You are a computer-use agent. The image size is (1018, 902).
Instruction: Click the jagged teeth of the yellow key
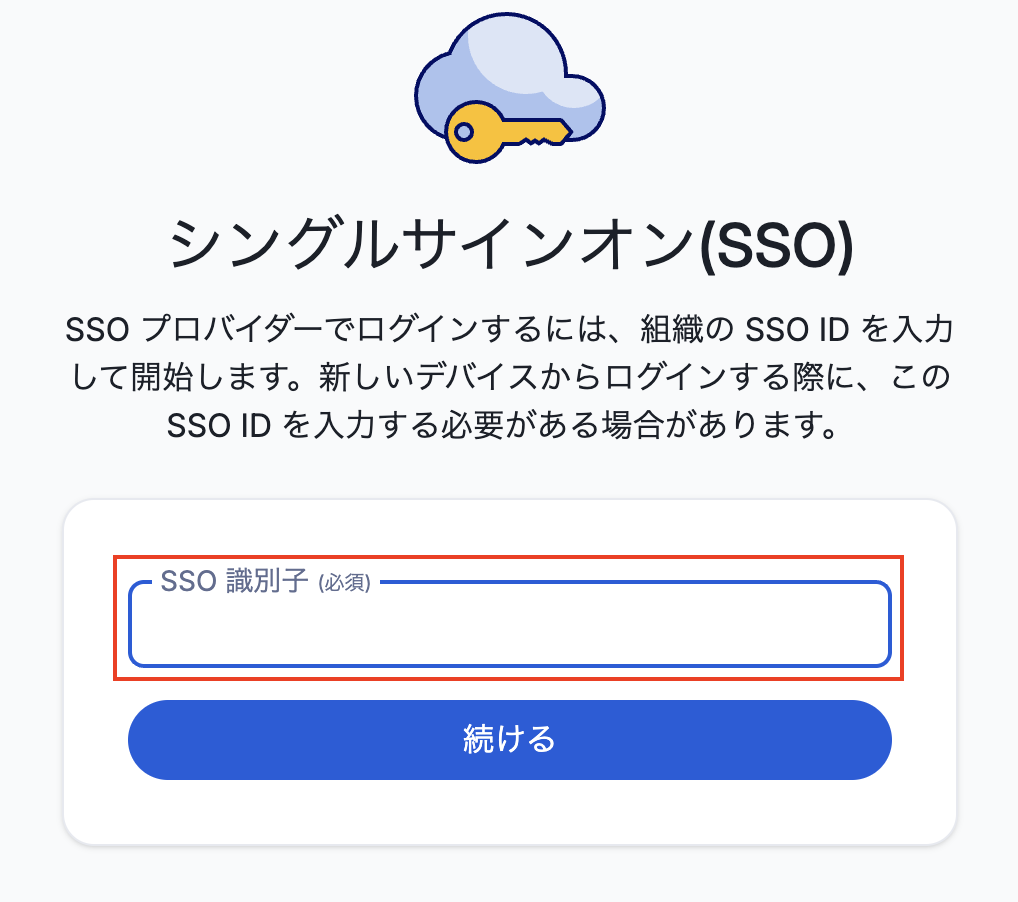click(540, 135)
